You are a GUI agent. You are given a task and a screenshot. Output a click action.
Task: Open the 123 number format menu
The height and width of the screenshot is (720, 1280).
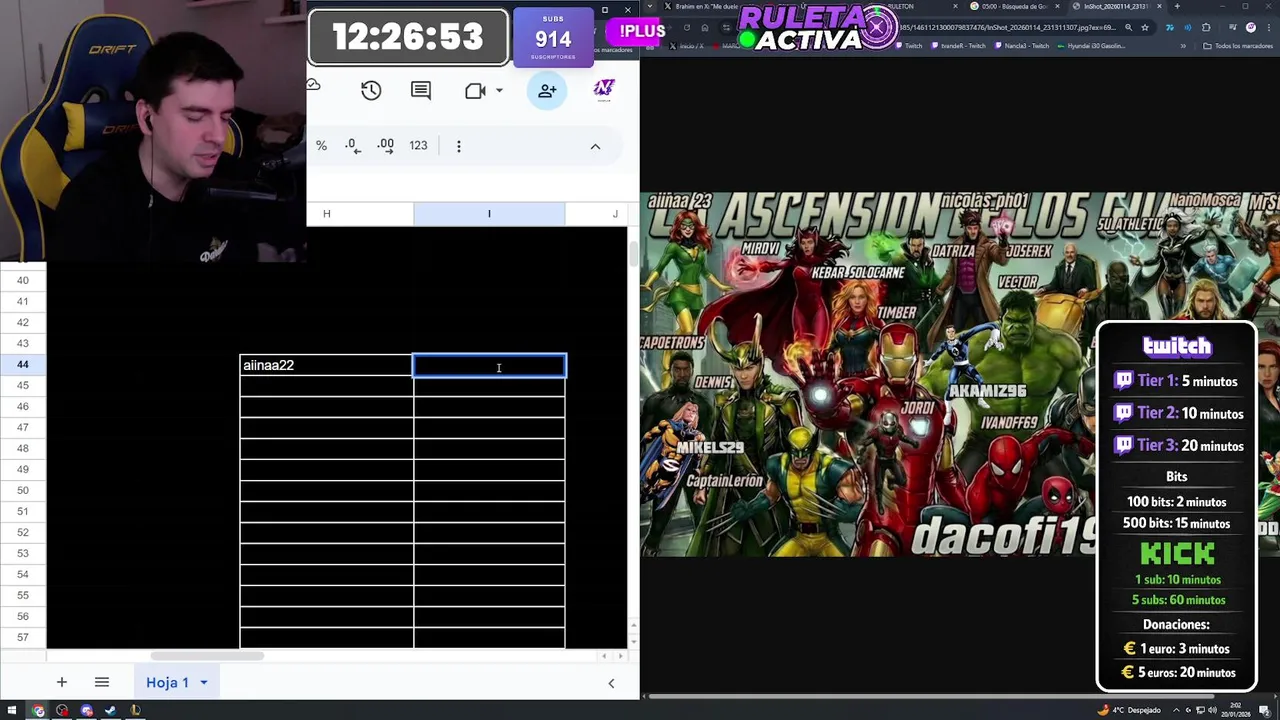tap(418, 146)
